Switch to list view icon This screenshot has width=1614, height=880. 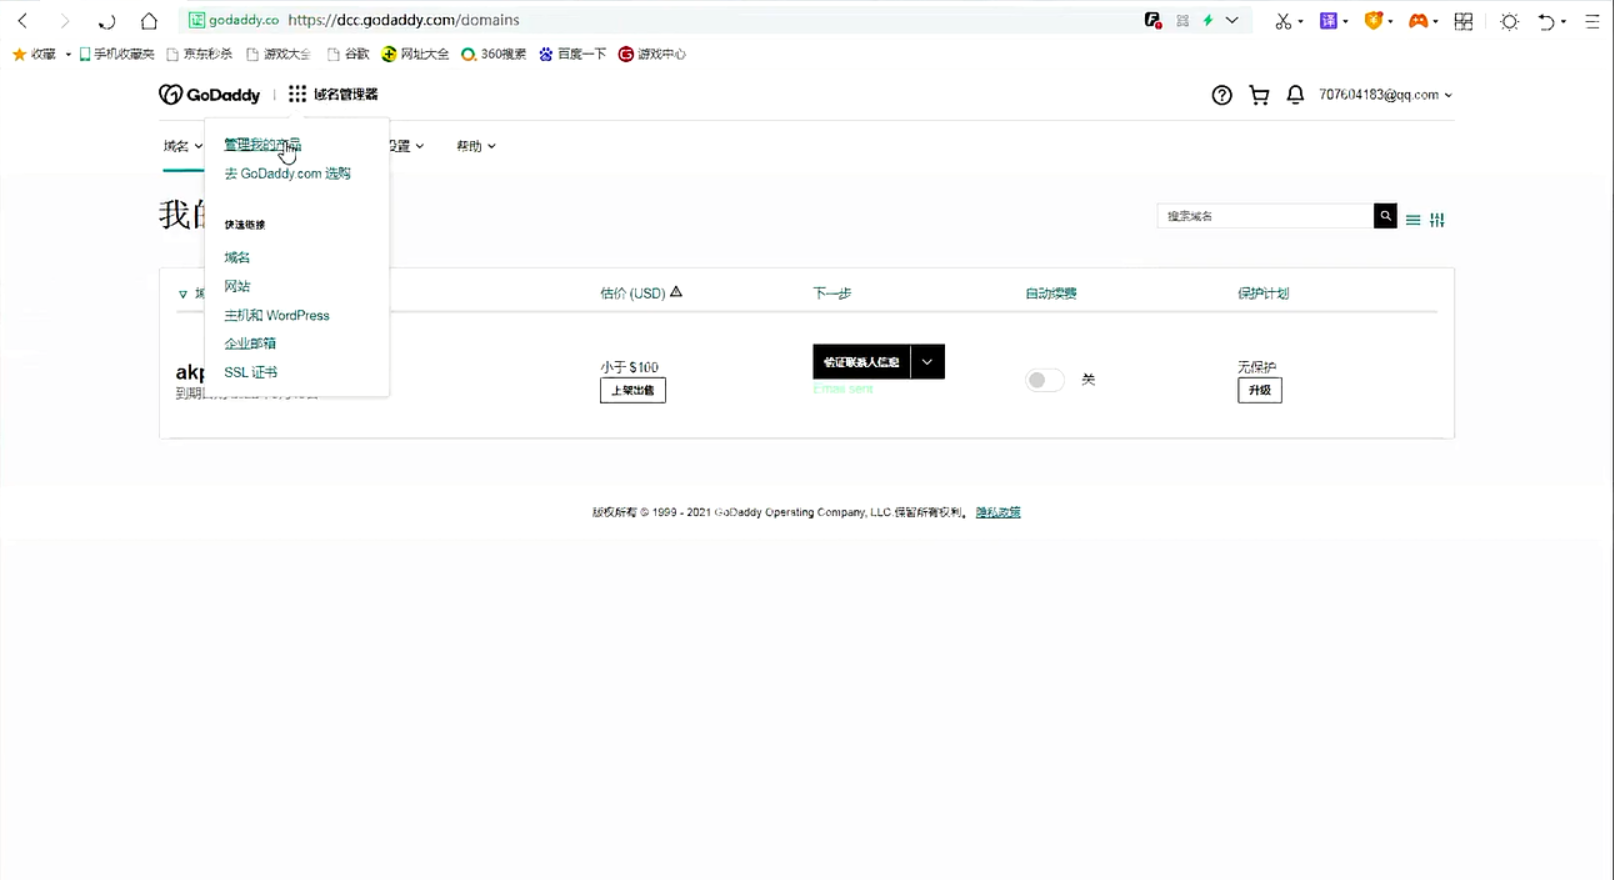point(1413,220)
